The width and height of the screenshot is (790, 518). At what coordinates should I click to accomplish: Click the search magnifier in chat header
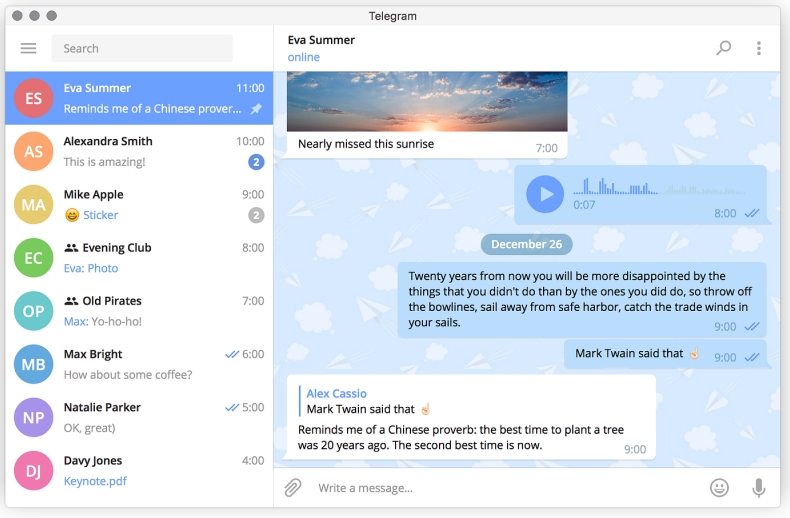point(723,48)
